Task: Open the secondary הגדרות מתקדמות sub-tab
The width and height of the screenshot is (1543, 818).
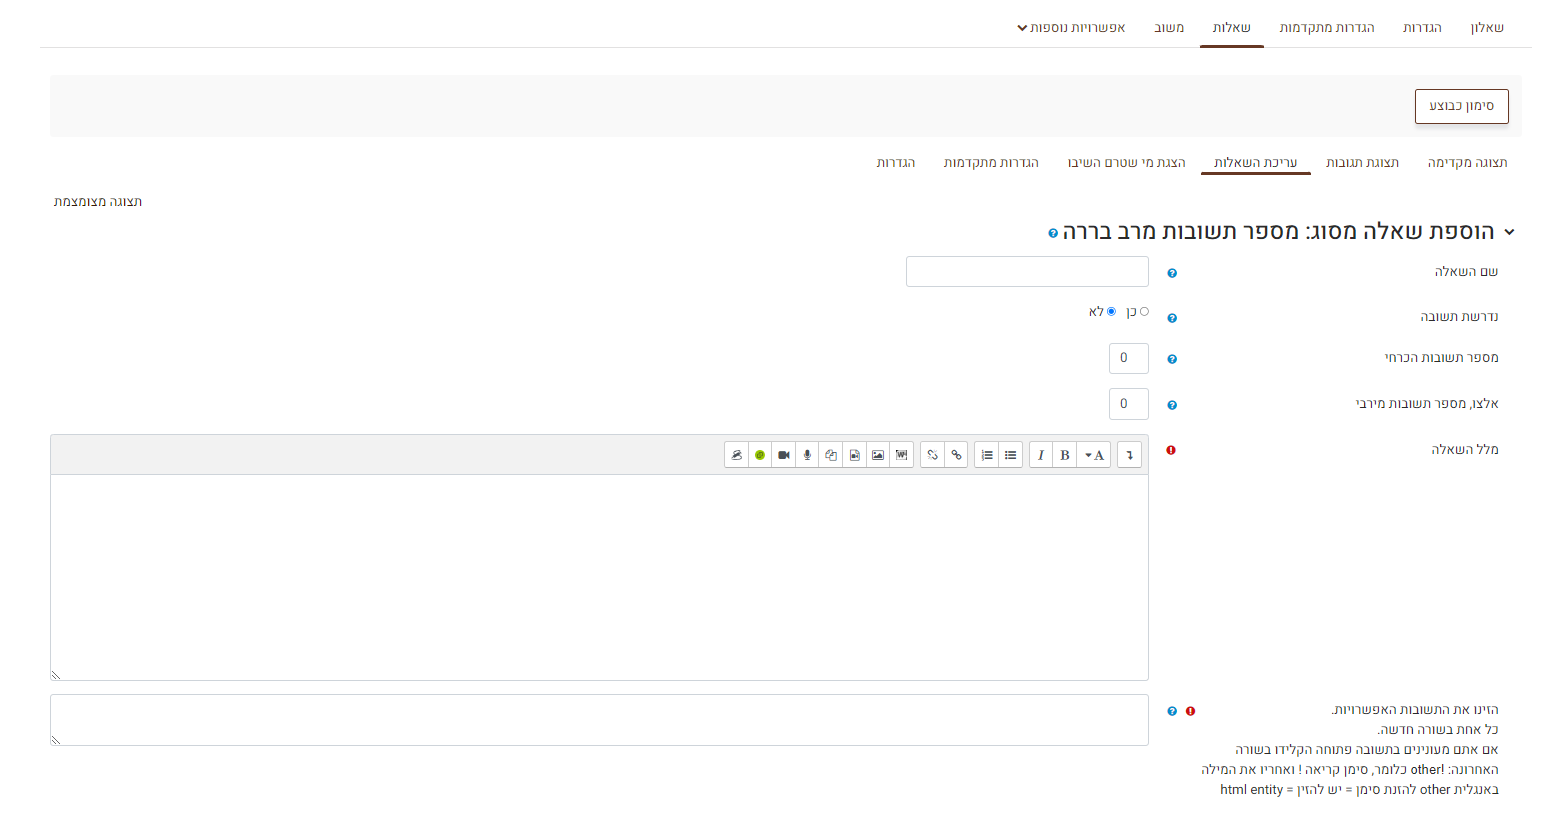Action: 991,163
